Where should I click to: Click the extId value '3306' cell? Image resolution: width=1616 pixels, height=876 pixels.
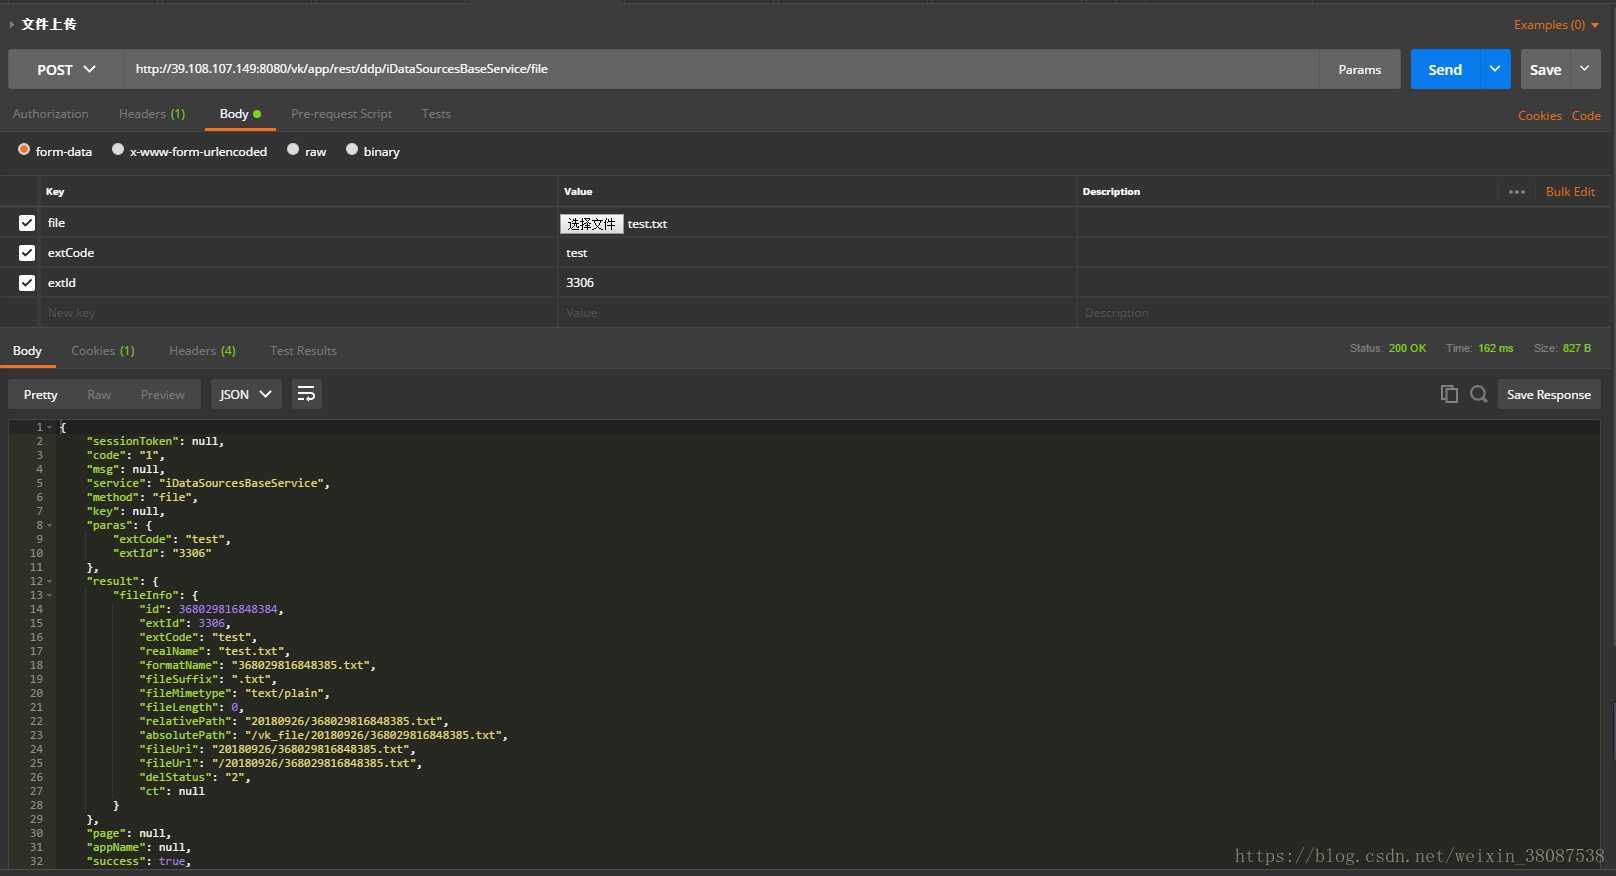point(817,283)
